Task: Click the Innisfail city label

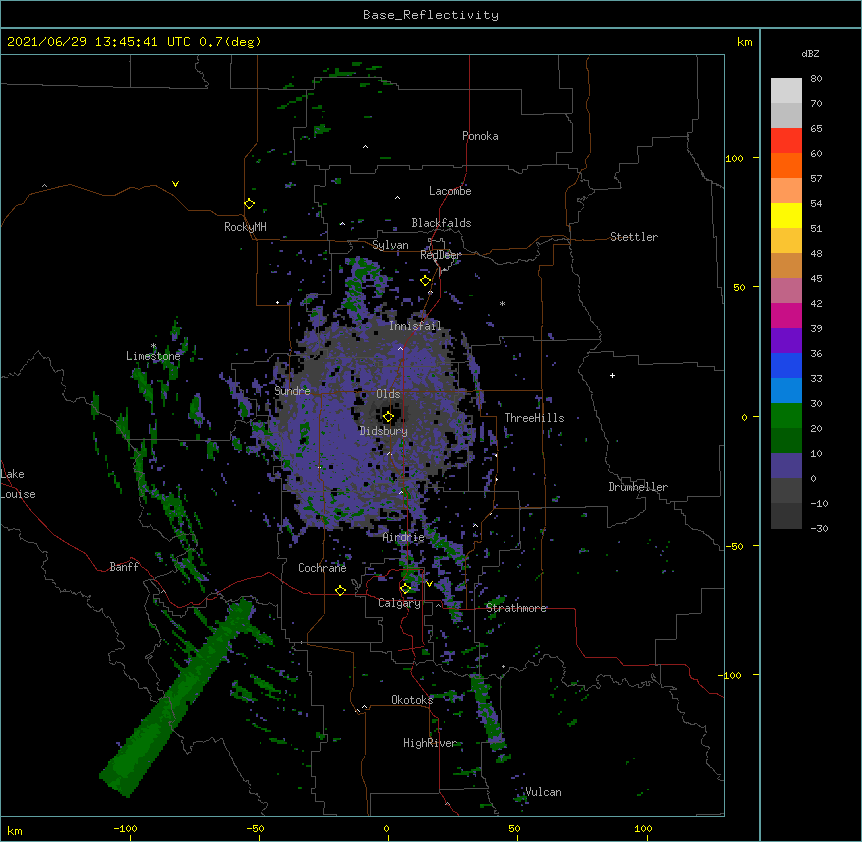Action: (x=415, y=326)
